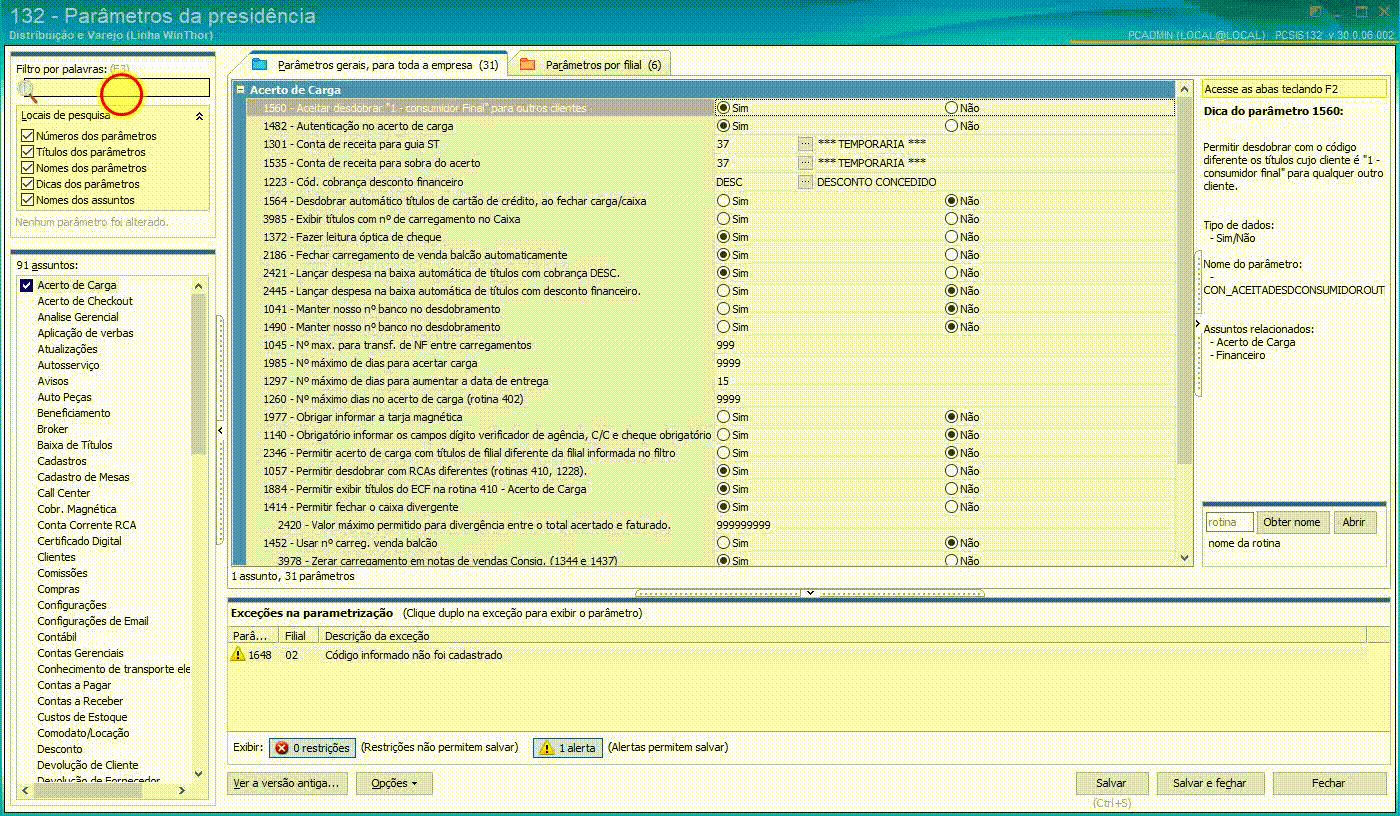Collapse the Acerto de Carga group header
Screen dimensions: 1400x816
pos(241,90)
